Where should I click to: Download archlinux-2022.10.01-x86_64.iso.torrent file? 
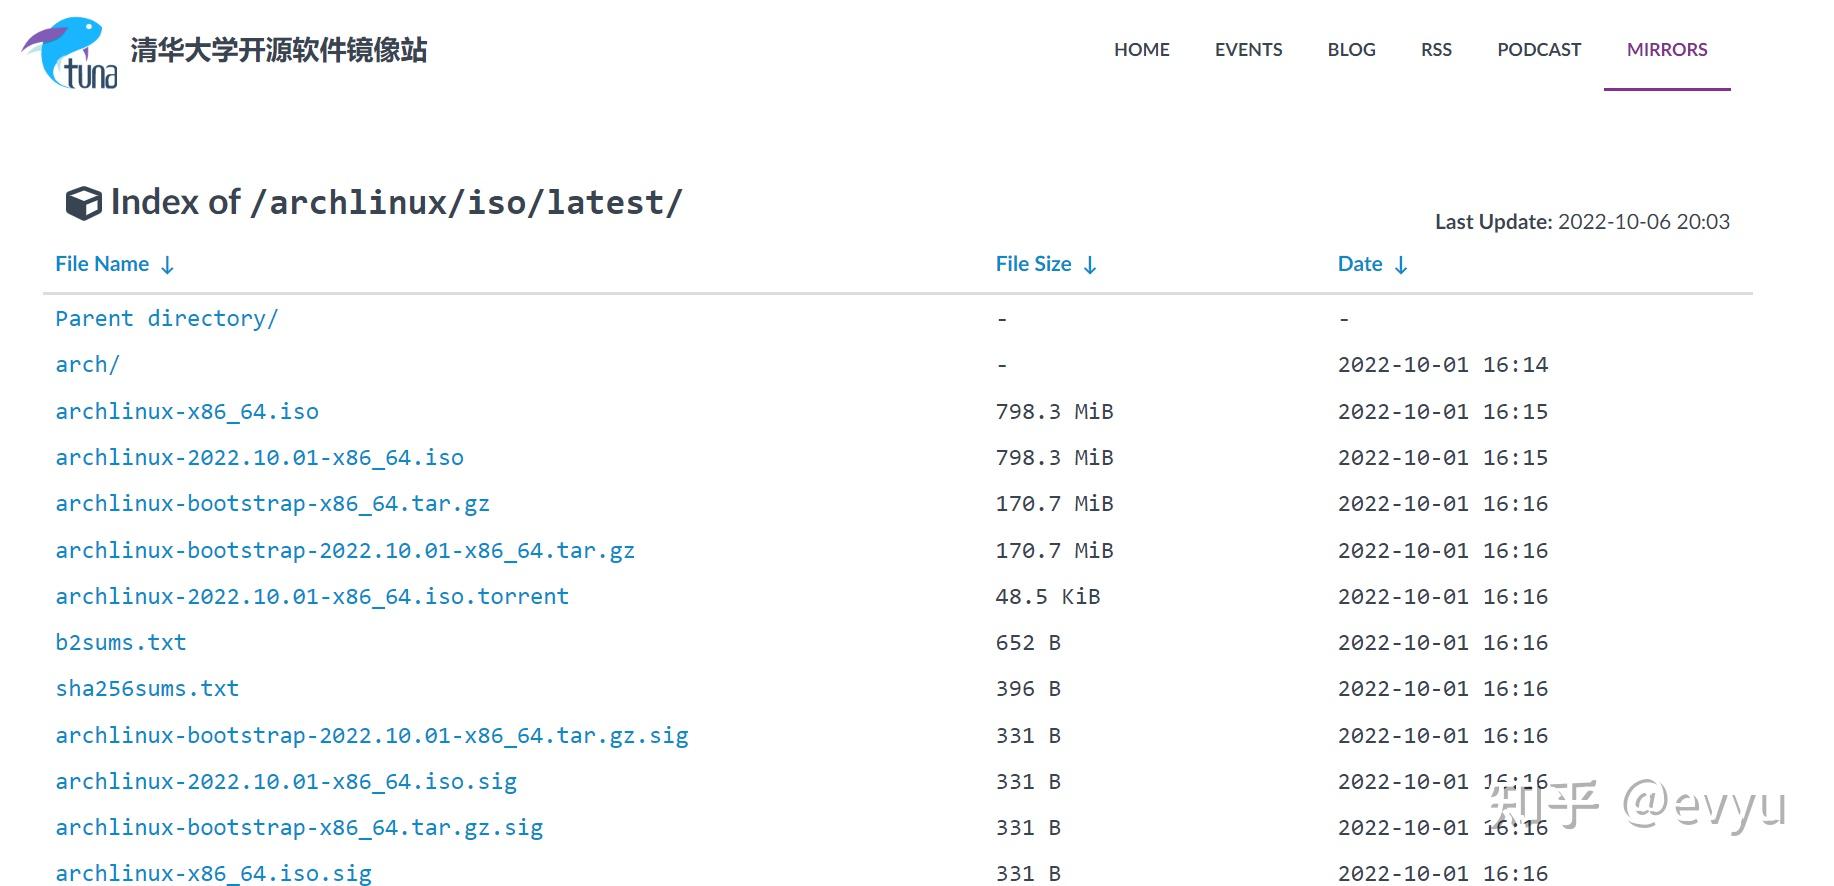pos(312,597)
